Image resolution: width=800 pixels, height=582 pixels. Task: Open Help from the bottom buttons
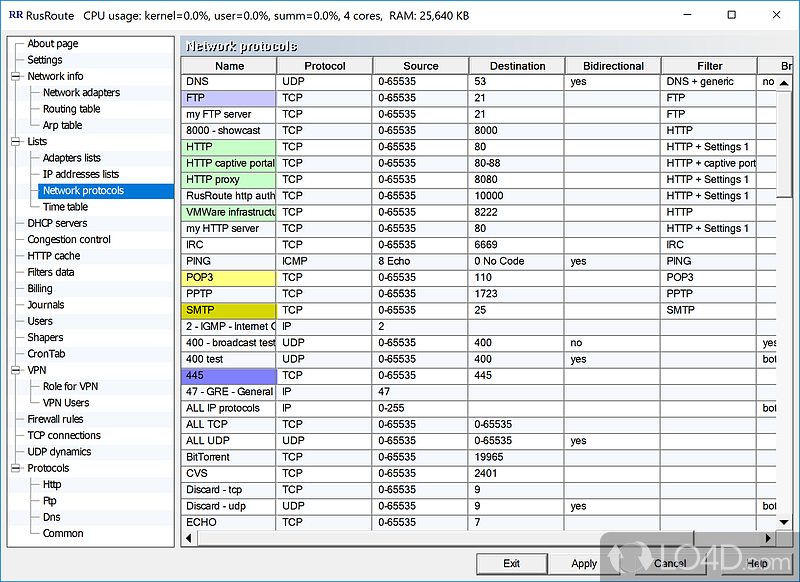tap(756, 563)
